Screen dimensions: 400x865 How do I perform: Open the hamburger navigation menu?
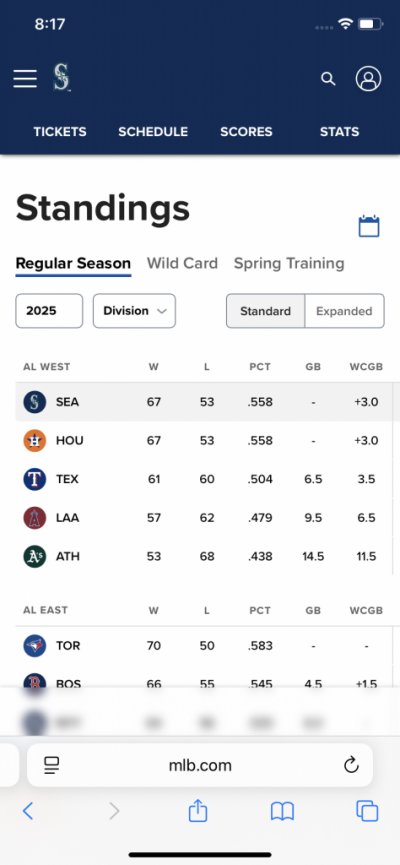click(x=25, y=79)
